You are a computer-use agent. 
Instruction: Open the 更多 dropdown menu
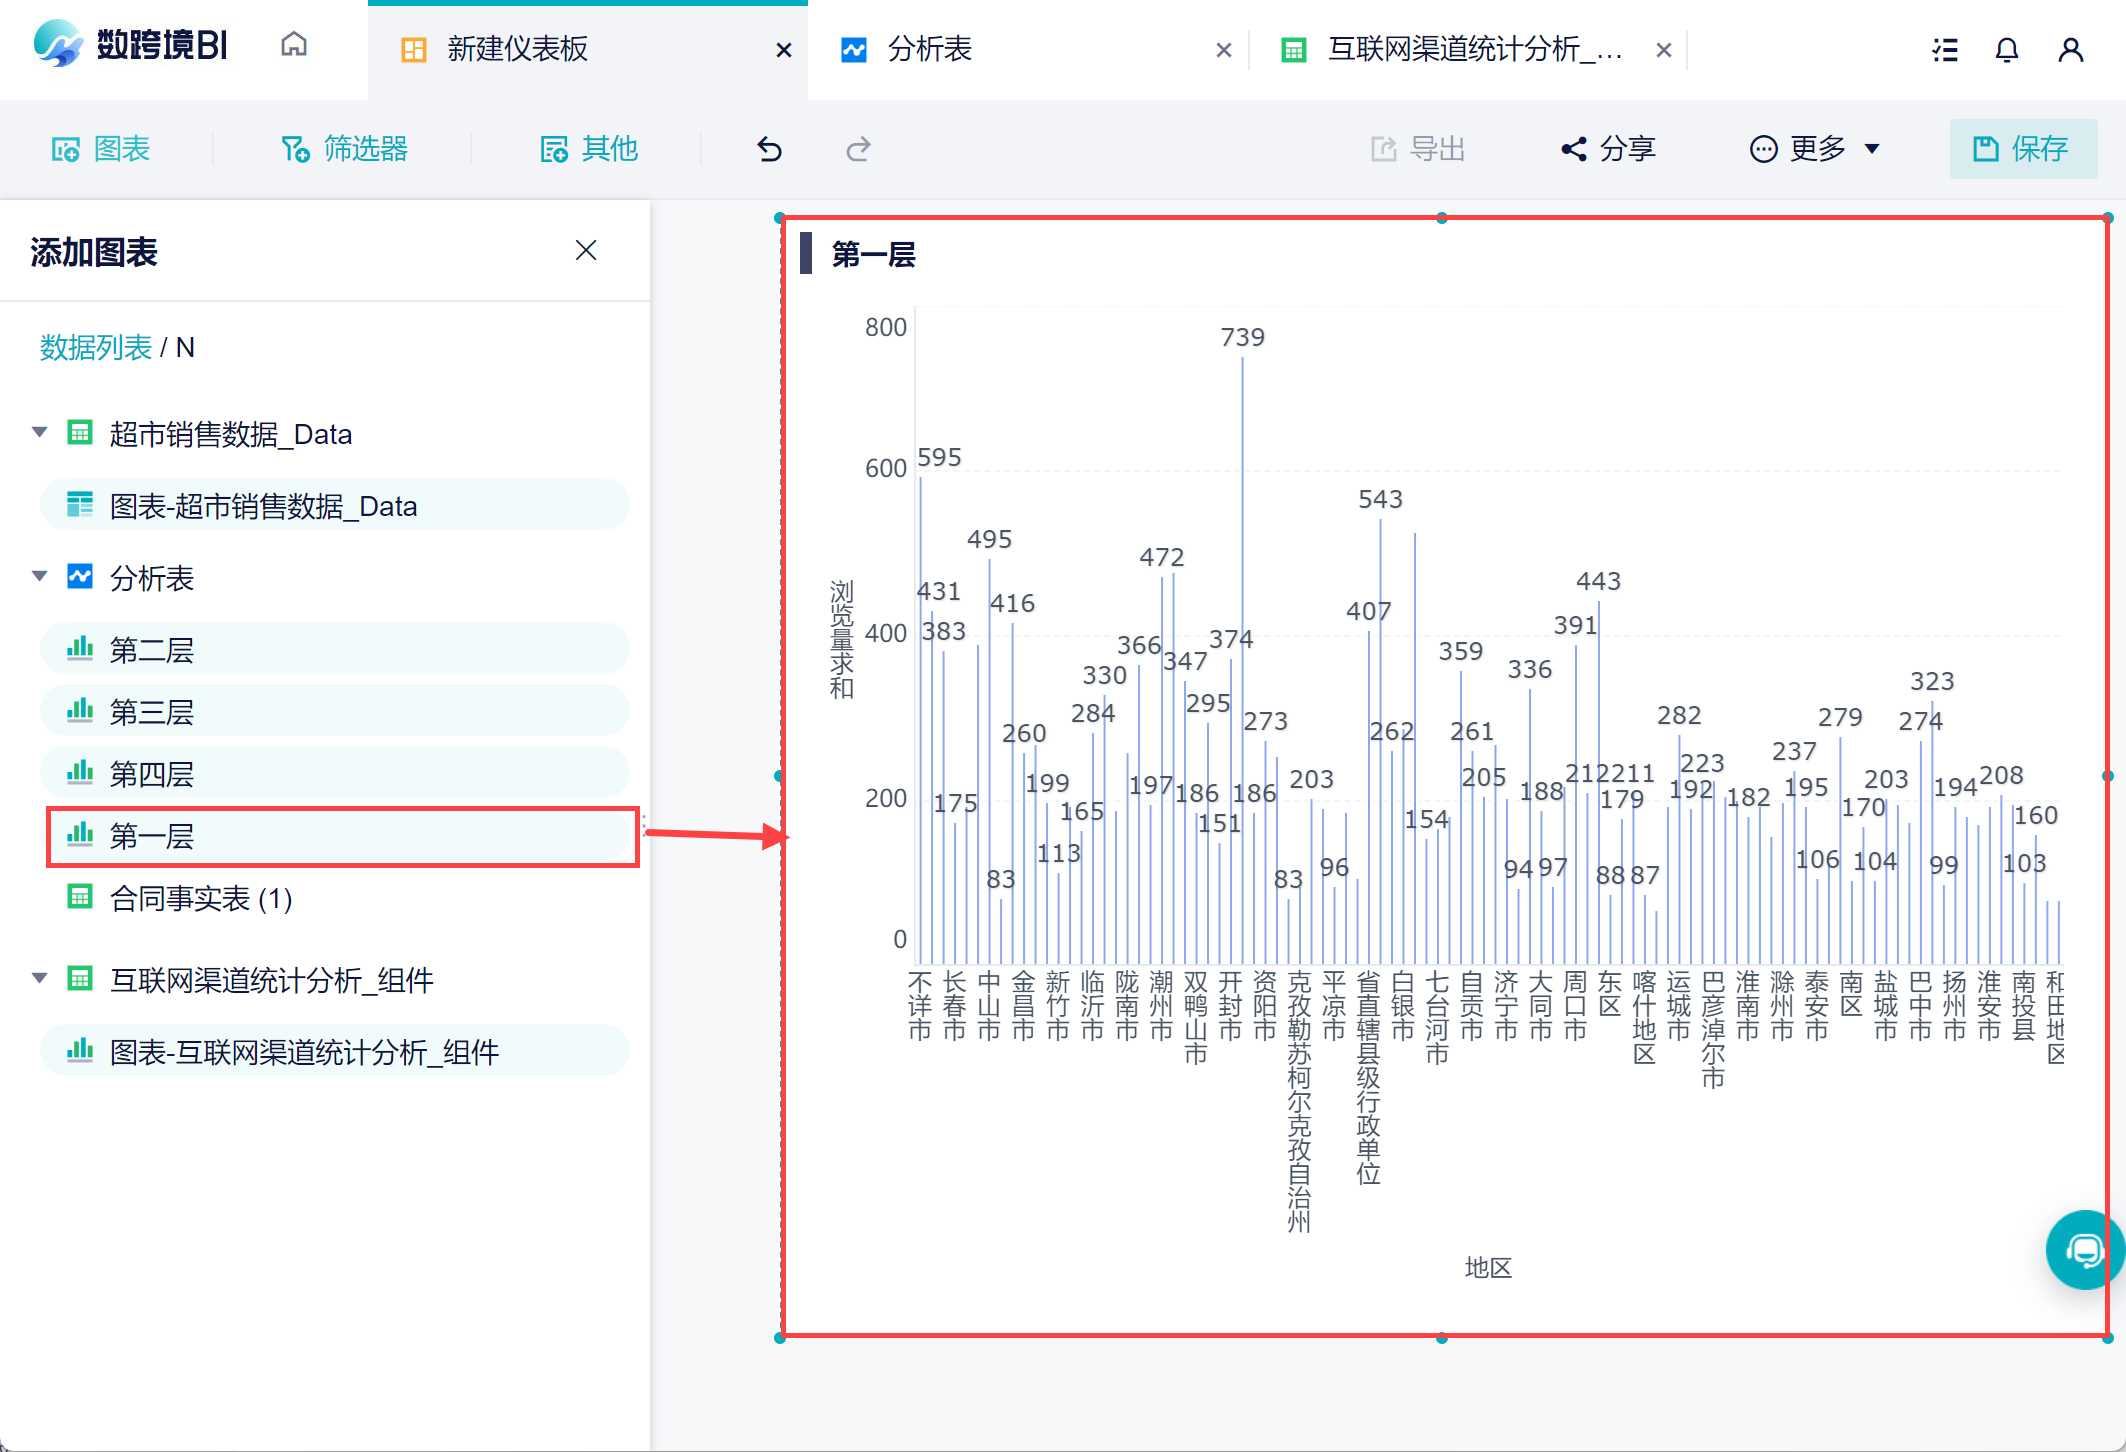1814,149
